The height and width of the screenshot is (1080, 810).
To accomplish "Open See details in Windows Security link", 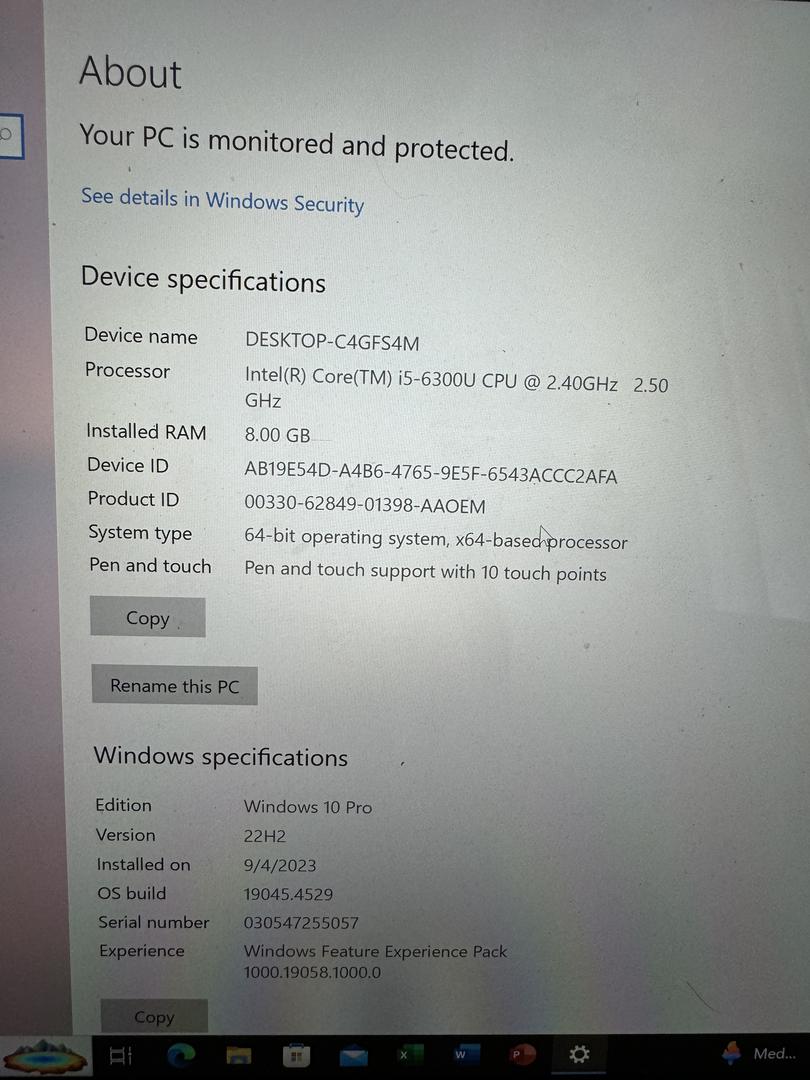I will coord(222,200).
